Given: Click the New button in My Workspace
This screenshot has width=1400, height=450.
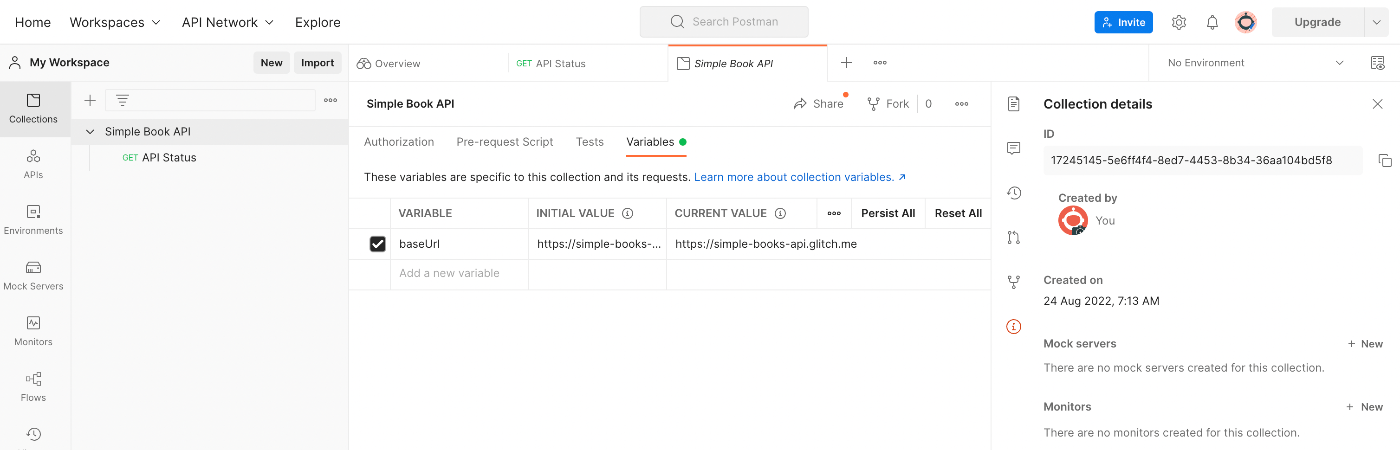Looking at the screenshot, I should (x=272, y=62).
